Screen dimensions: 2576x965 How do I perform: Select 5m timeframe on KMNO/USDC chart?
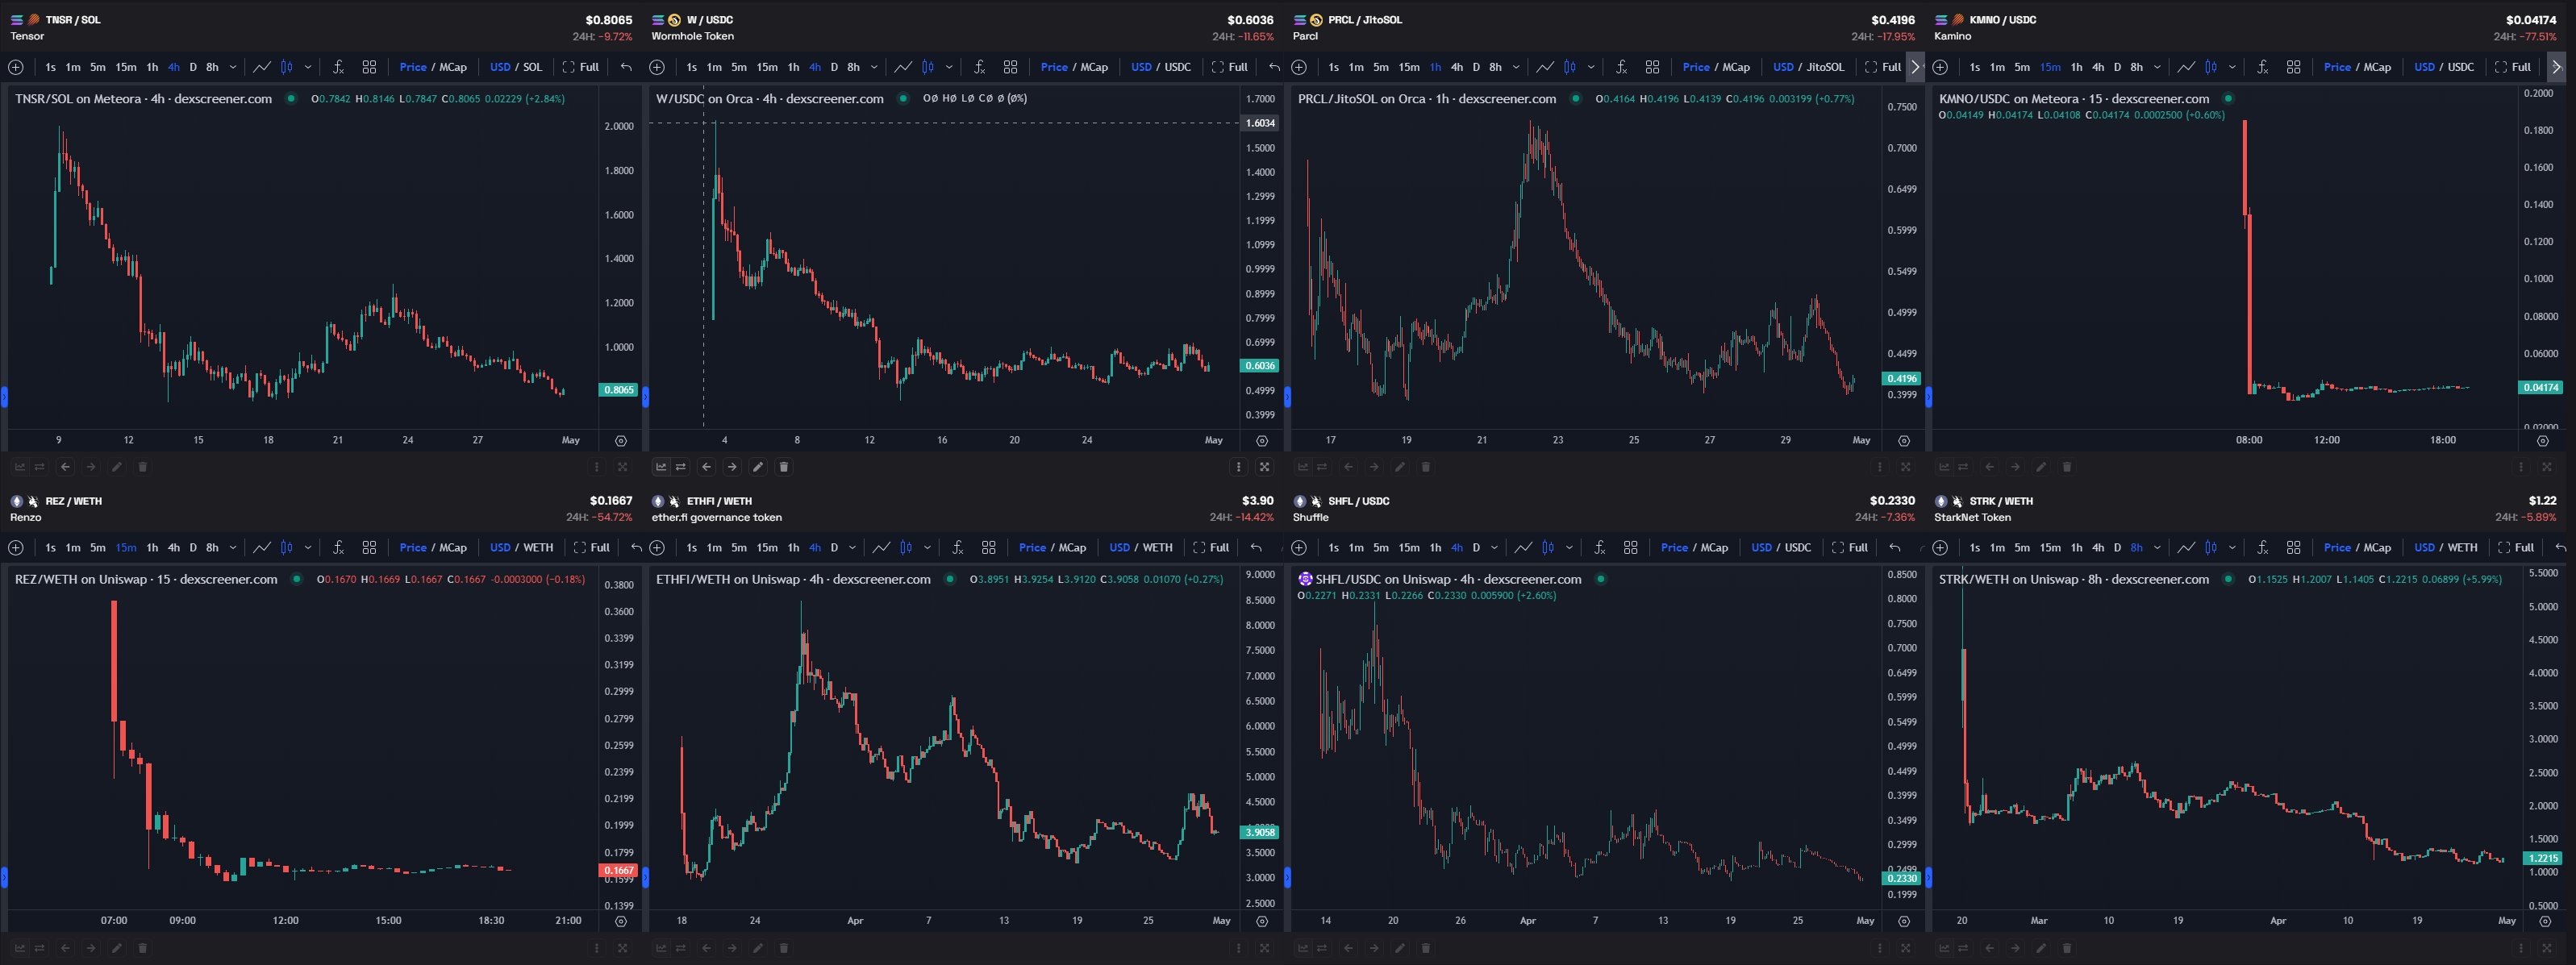tap(2022, 67)
